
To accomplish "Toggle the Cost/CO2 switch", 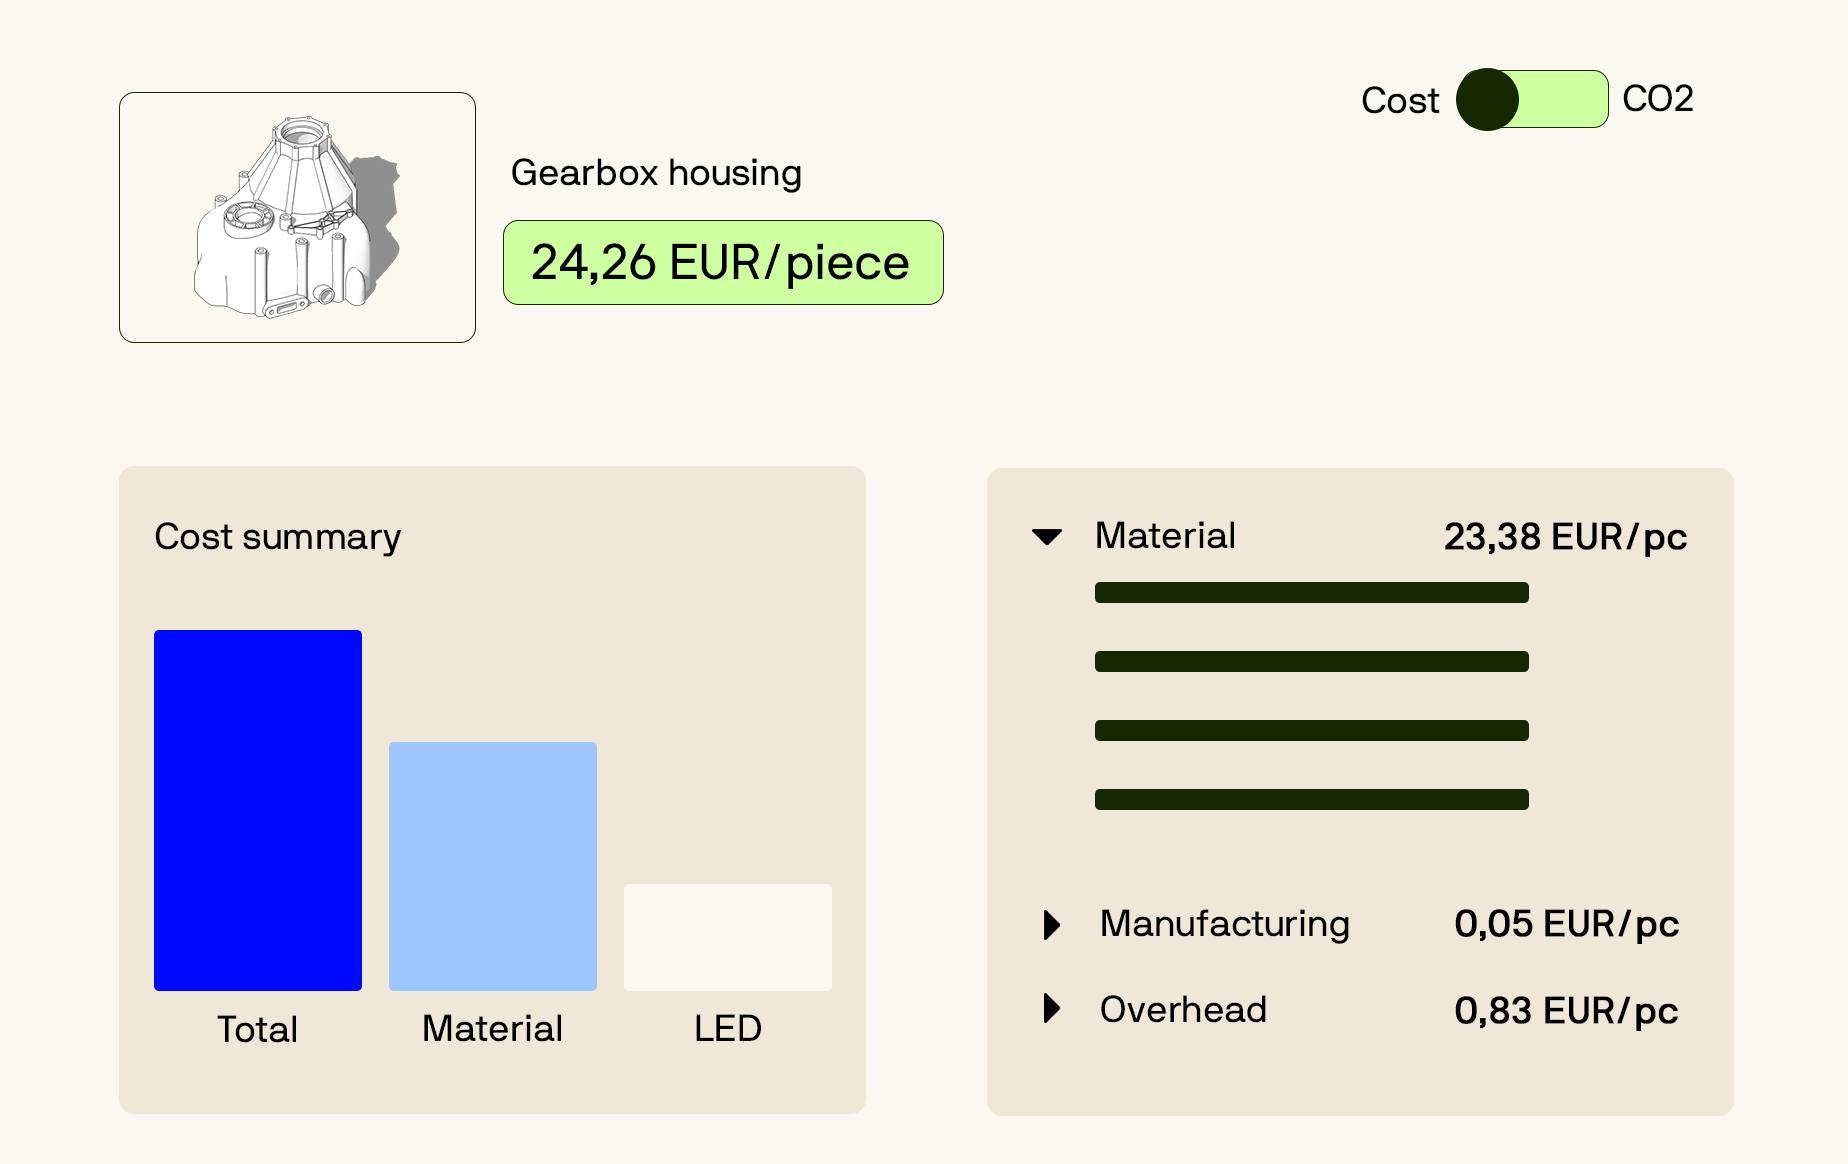I will coord(1532,99).
